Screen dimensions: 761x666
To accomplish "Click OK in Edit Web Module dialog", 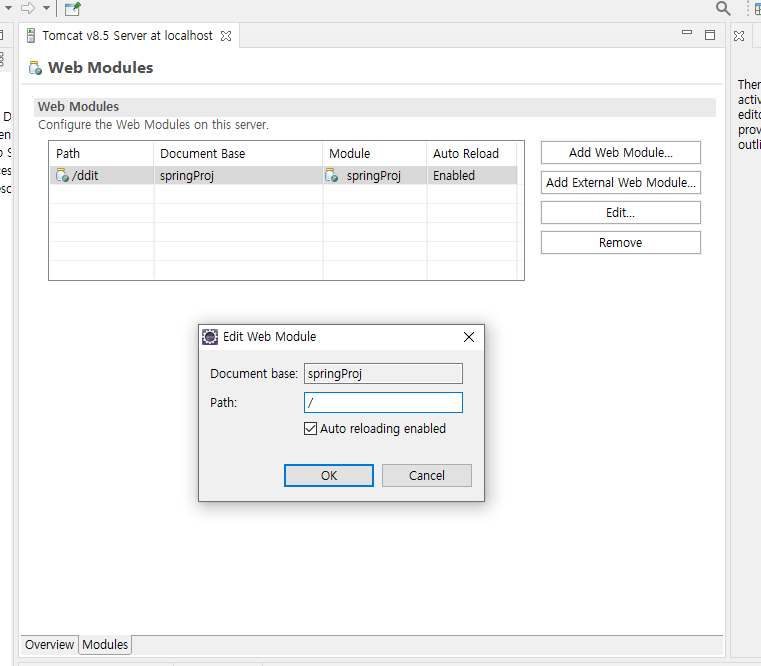I will (x=329, y=475).
